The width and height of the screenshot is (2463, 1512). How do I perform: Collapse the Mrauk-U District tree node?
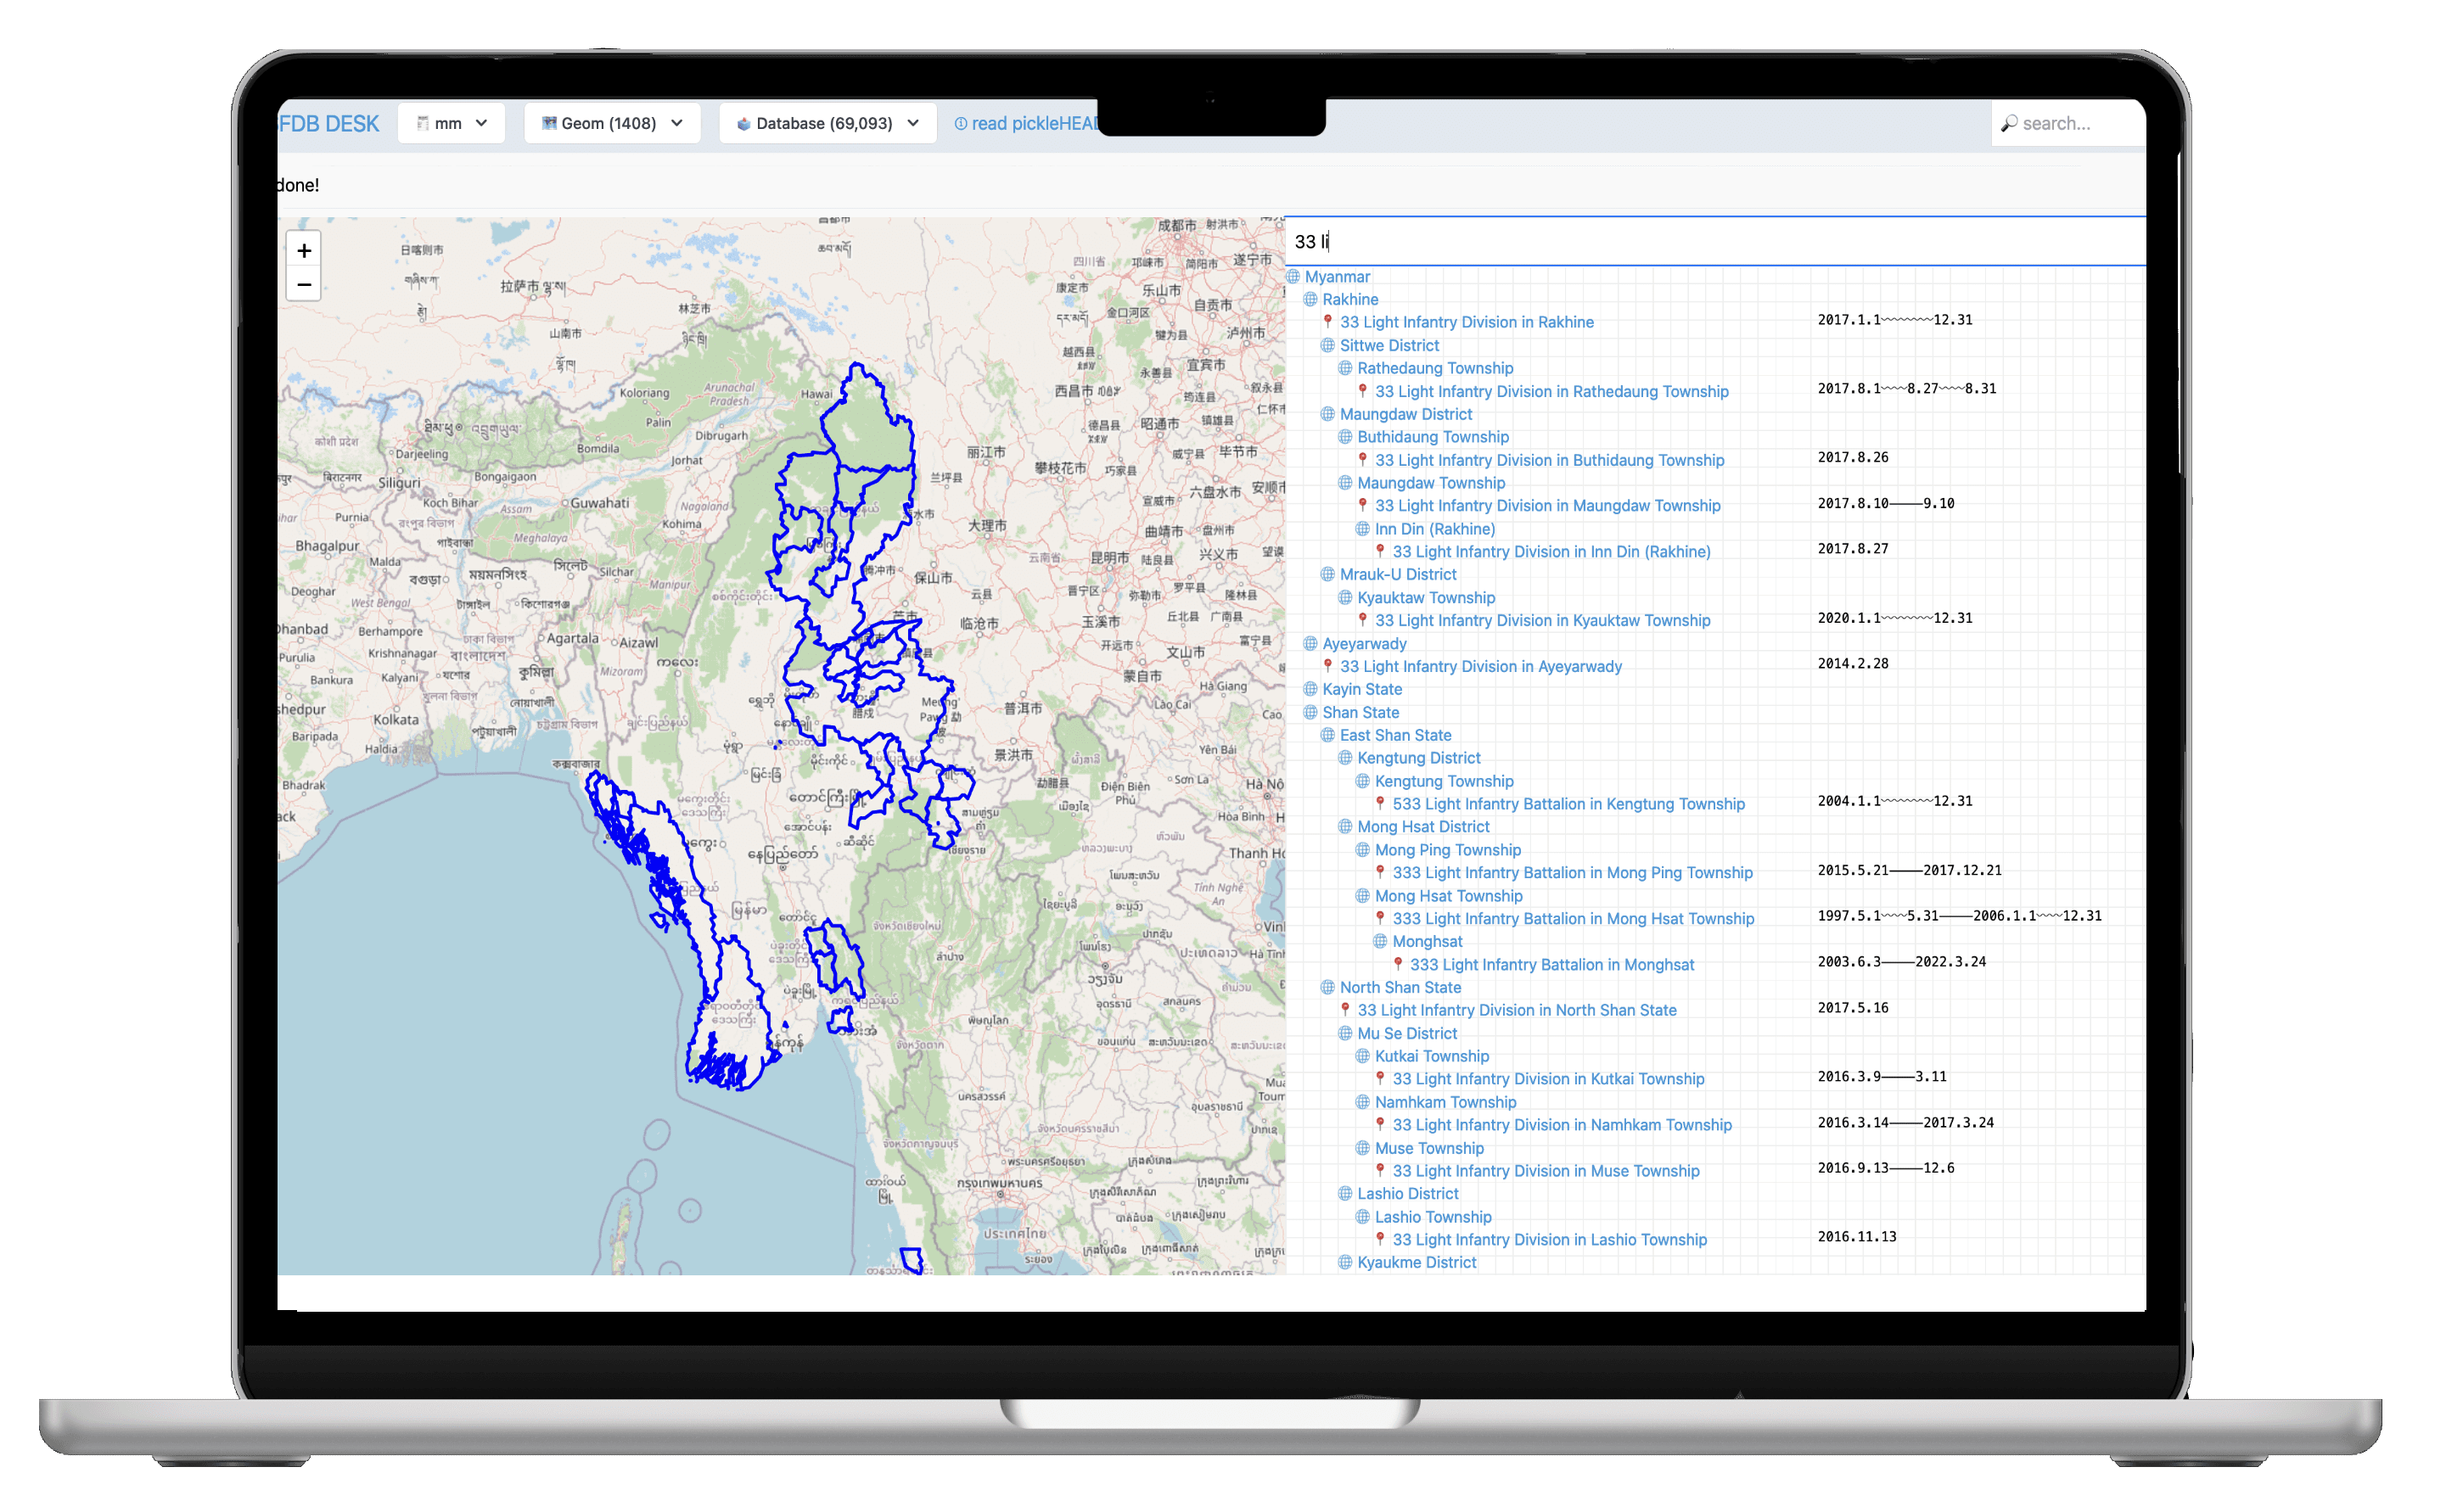click(1328, 574)
